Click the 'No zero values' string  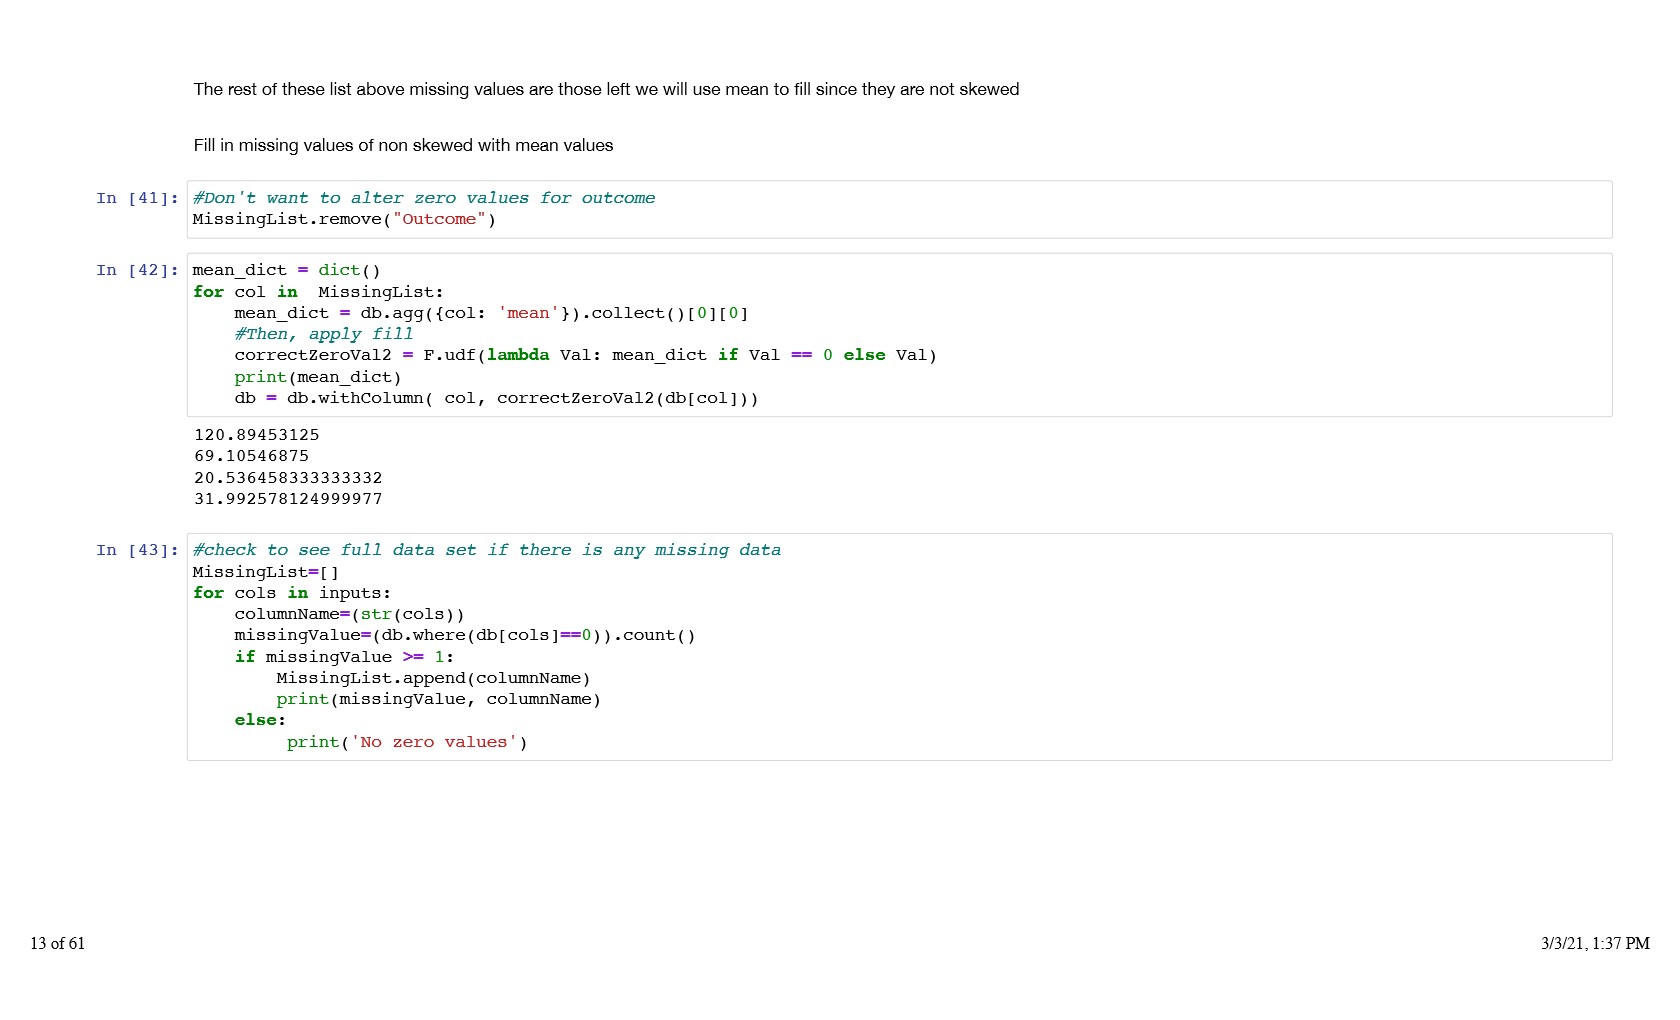433,742
